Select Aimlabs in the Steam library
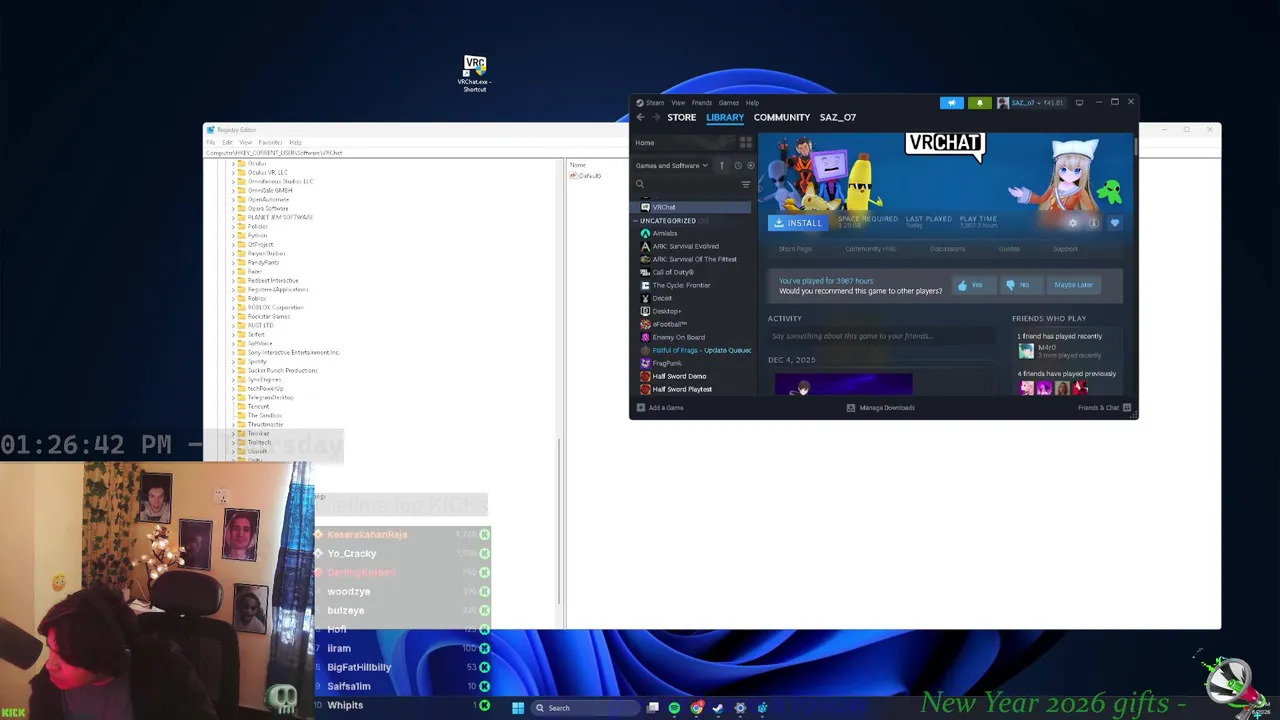1280x720 pixels. (665, 233)
